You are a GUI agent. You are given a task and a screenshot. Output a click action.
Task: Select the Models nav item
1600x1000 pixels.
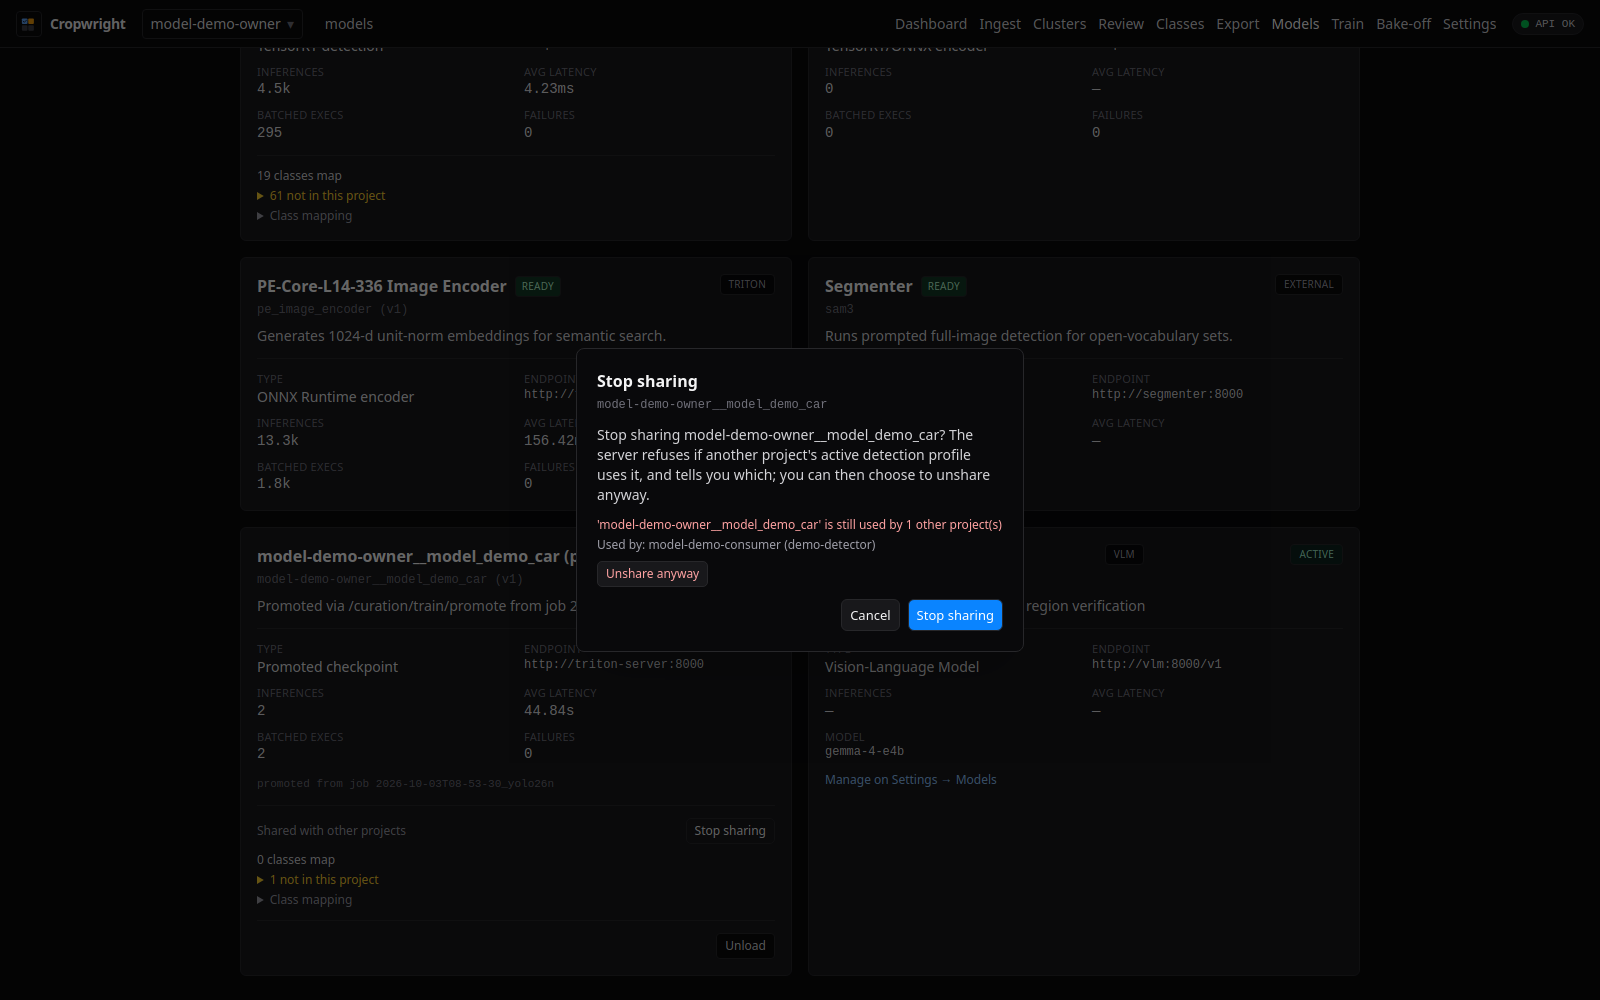(x=1295, y=24)
